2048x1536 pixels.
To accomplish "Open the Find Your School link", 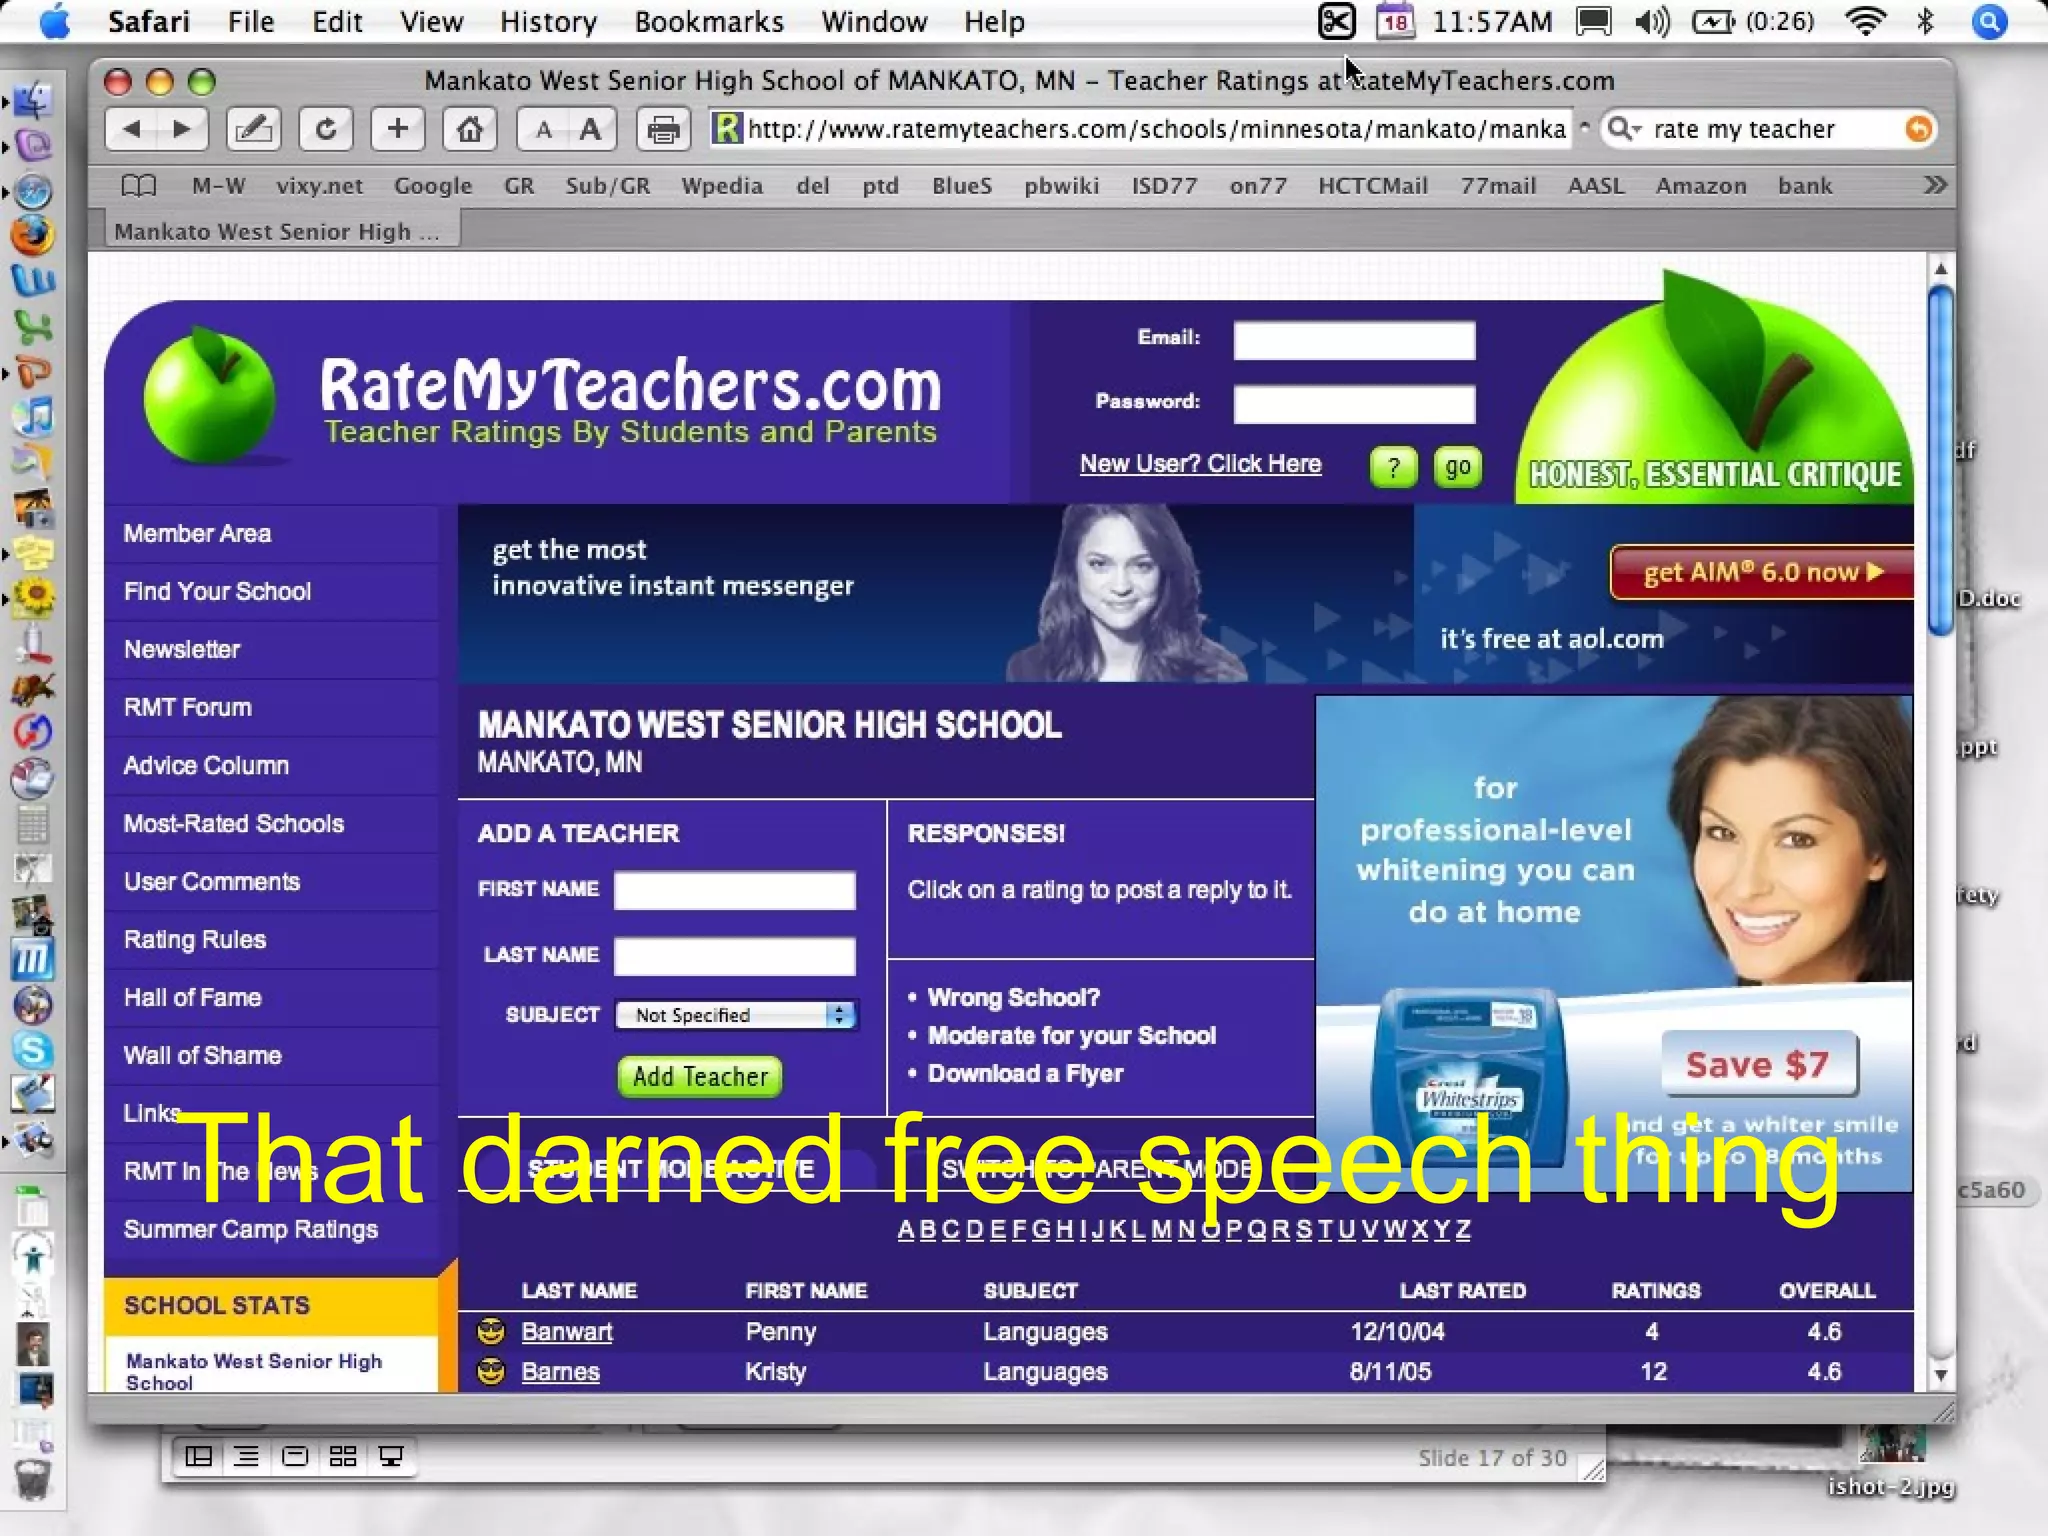I will click(217, 591).
